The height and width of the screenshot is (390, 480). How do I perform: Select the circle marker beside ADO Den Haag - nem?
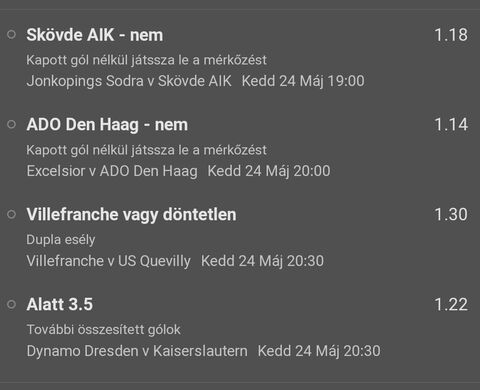coord(11,124)
